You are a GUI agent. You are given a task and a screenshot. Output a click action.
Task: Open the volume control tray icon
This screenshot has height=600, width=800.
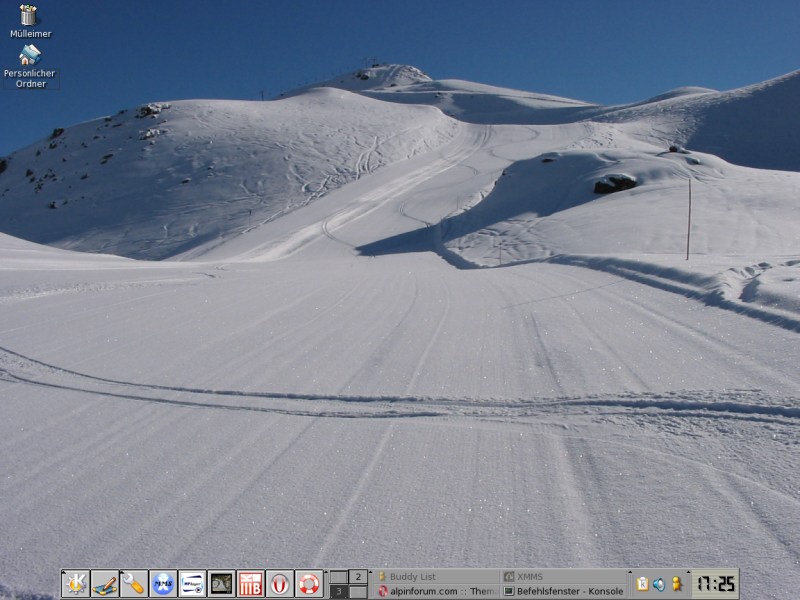point(658,583)
